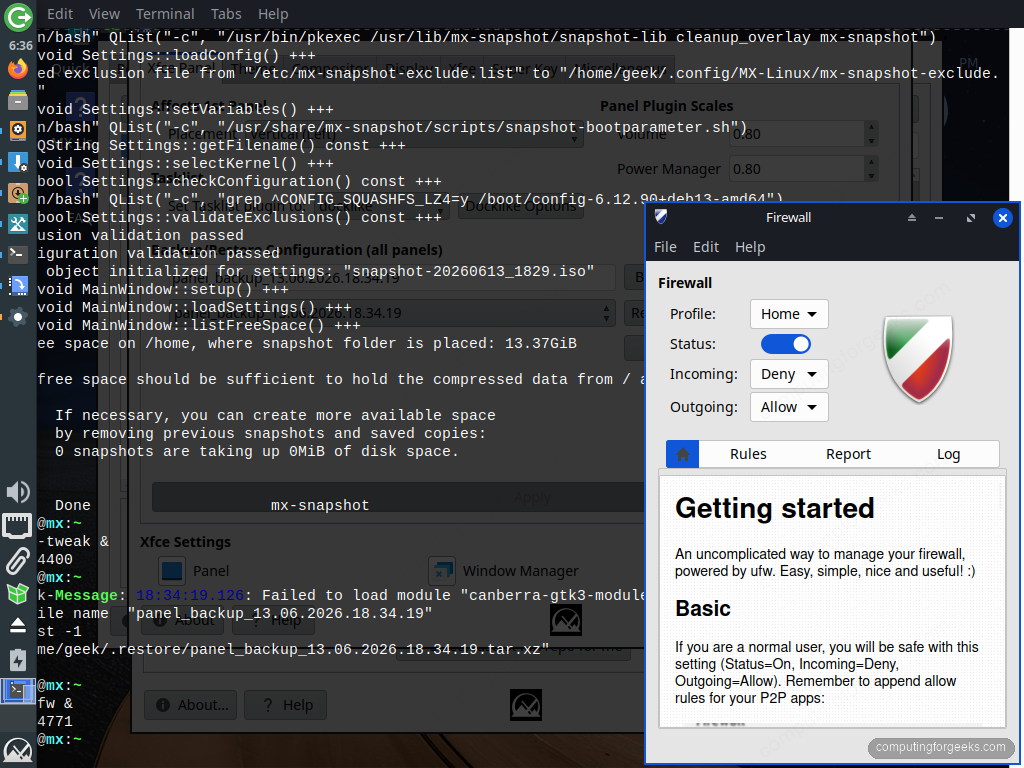The height and width of the screenshot is (768, 1024).
Task: Switch to the Report tab
Action: click(x=848, y=454)
